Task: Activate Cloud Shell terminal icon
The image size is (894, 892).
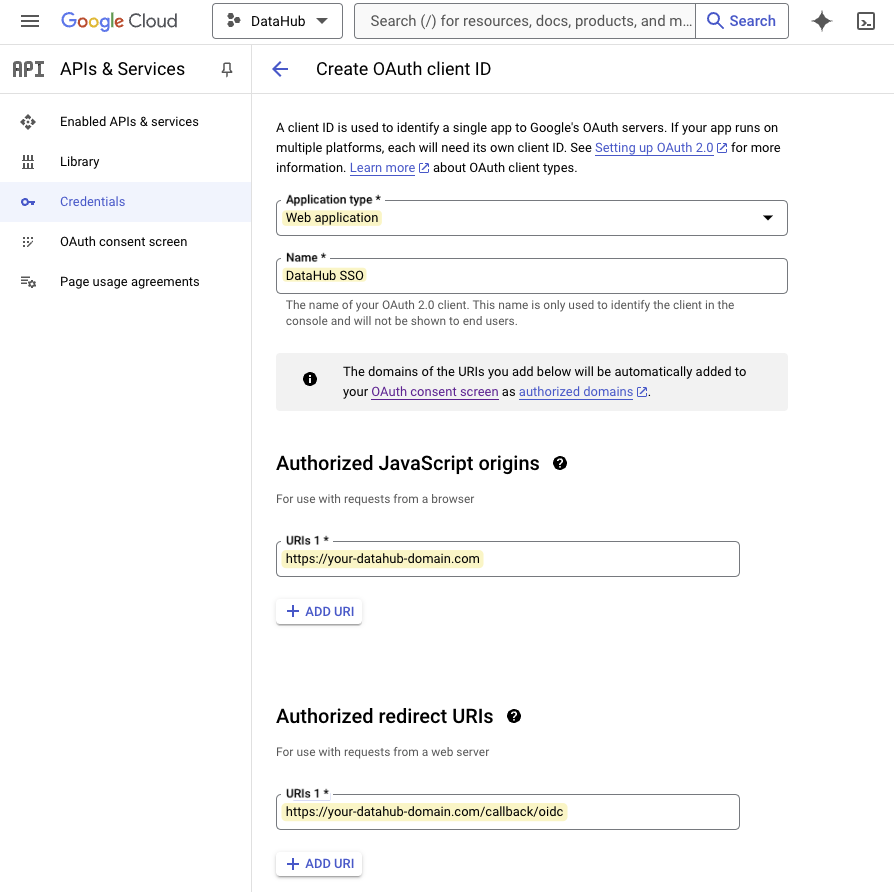Action: pyautogui.click(x=865, y=21)
